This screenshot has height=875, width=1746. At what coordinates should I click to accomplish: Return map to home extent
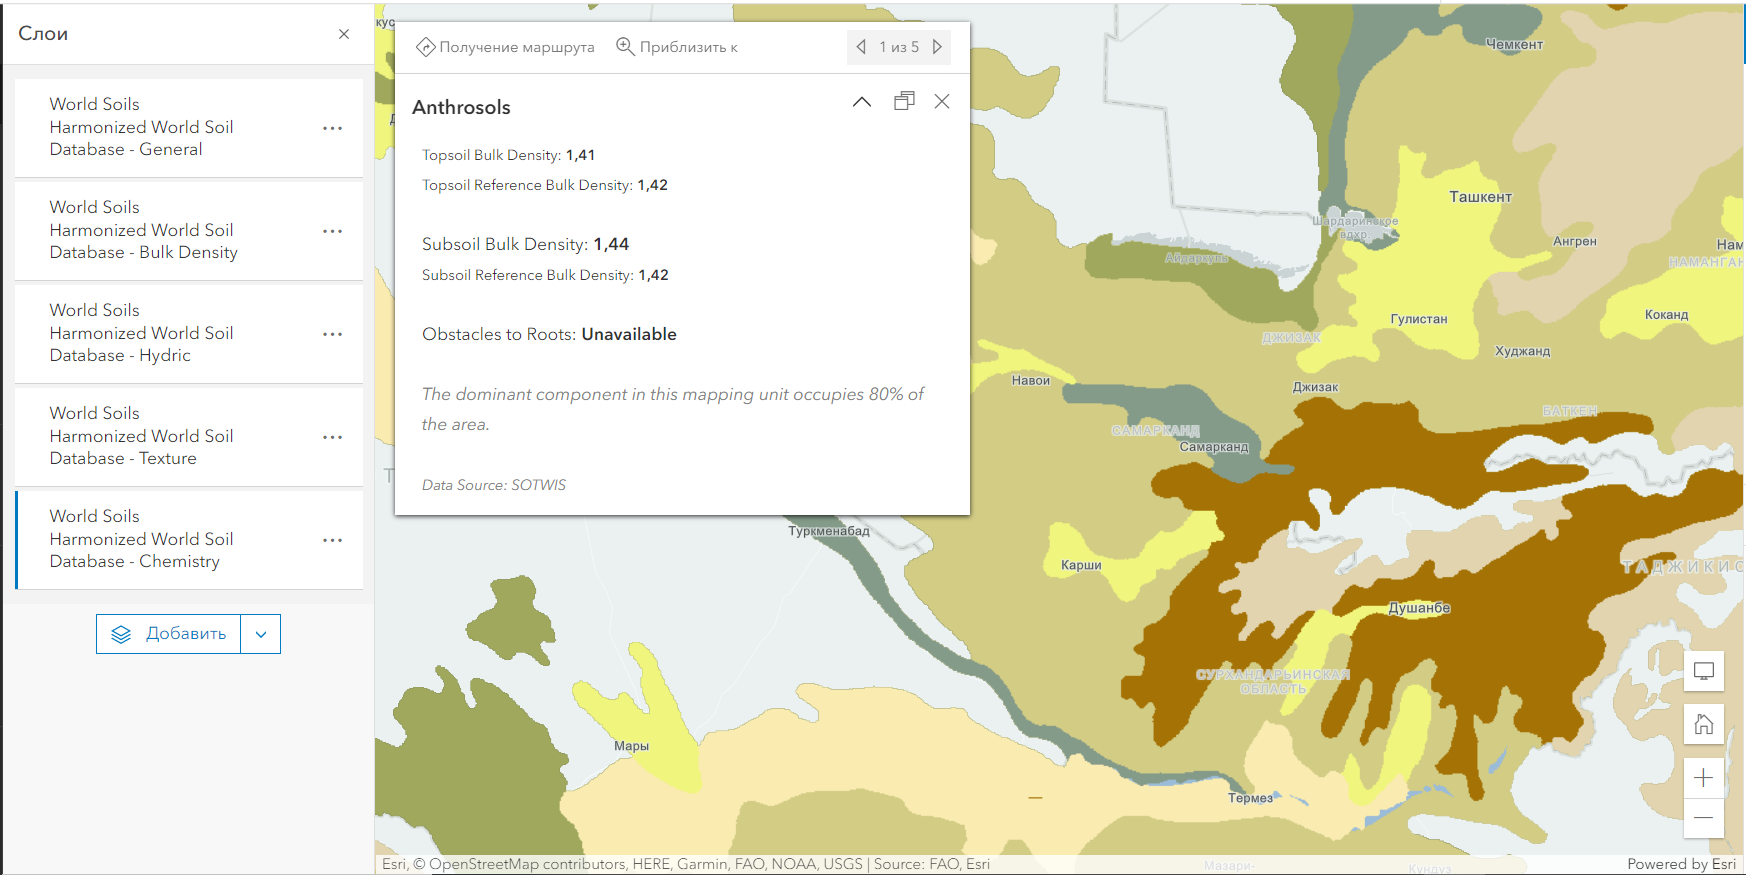point(1704,724)
